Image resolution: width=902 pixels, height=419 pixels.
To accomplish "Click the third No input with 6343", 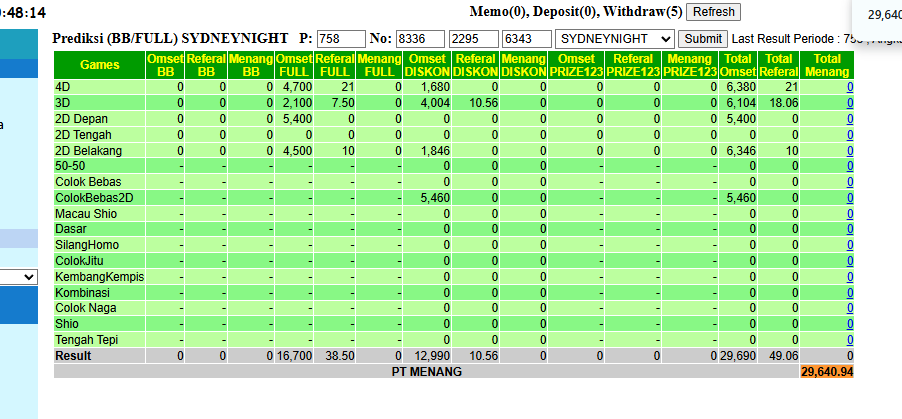I will click(x=527, y=39).
